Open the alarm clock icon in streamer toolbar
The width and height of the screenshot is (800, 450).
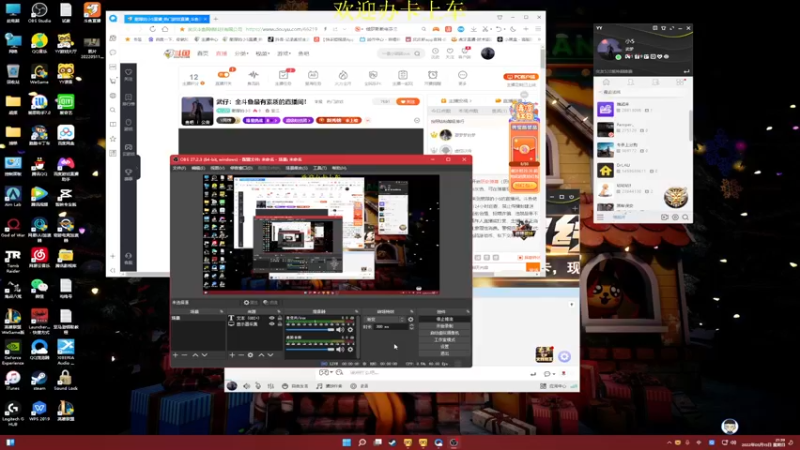tap(433, 77)
